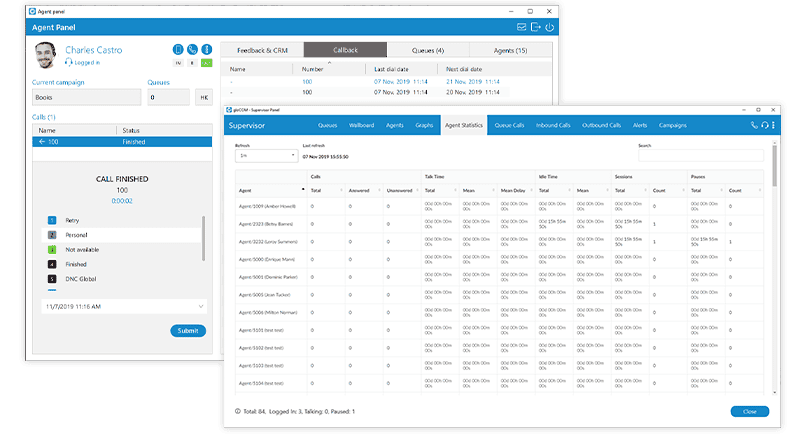Click the Close button in Supervisor panel

point(749,411)
